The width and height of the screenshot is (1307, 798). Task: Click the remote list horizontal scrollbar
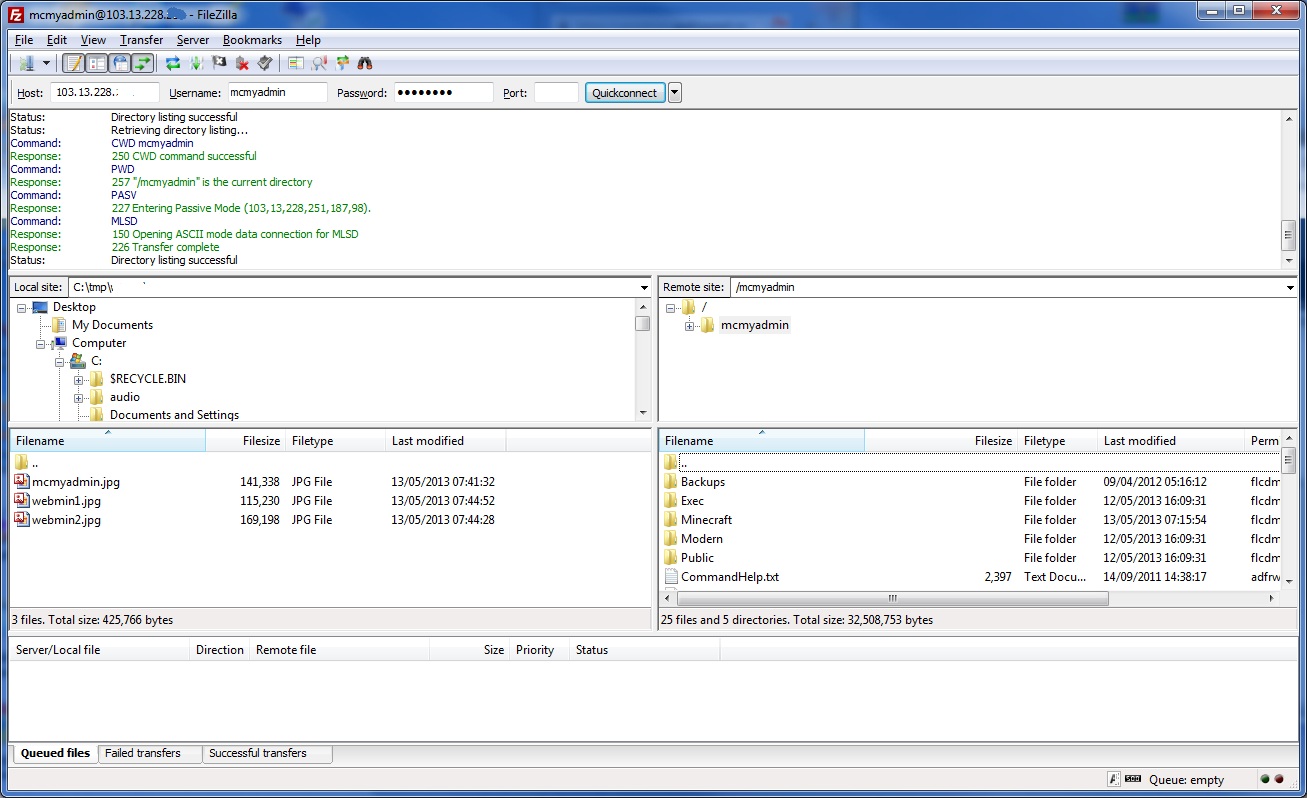click(892, 599)
